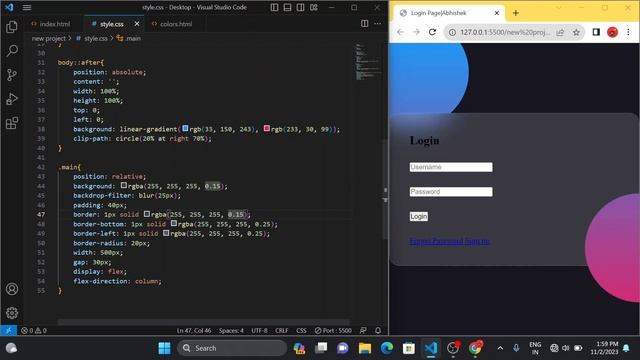The height and width of the screenshot is (360, 640).
Task: Open File Explorer from taskbar
Action: click(365, 348)
